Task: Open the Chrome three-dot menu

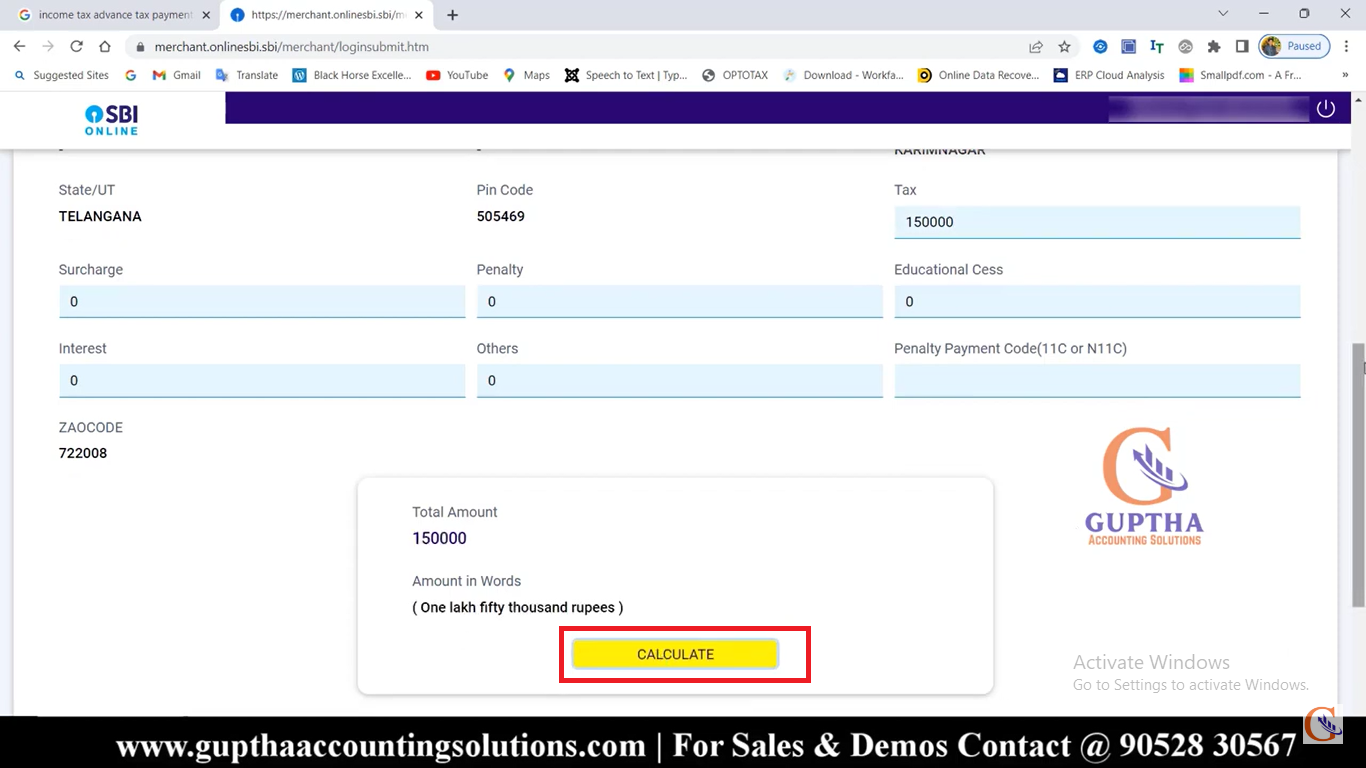Action: (1347, 46)
